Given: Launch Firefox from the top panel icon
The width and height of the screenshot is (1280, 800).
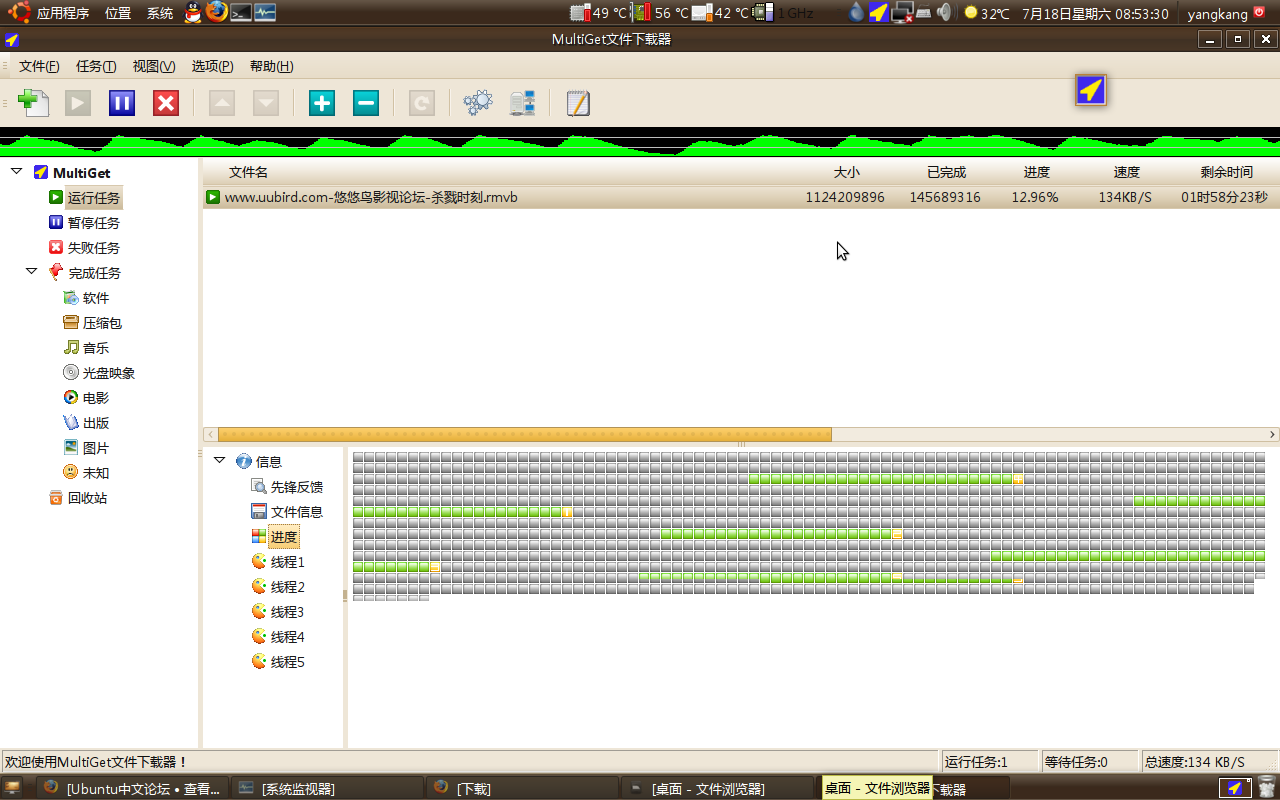Looking at the screenshot, I should [x=217, y=12].
